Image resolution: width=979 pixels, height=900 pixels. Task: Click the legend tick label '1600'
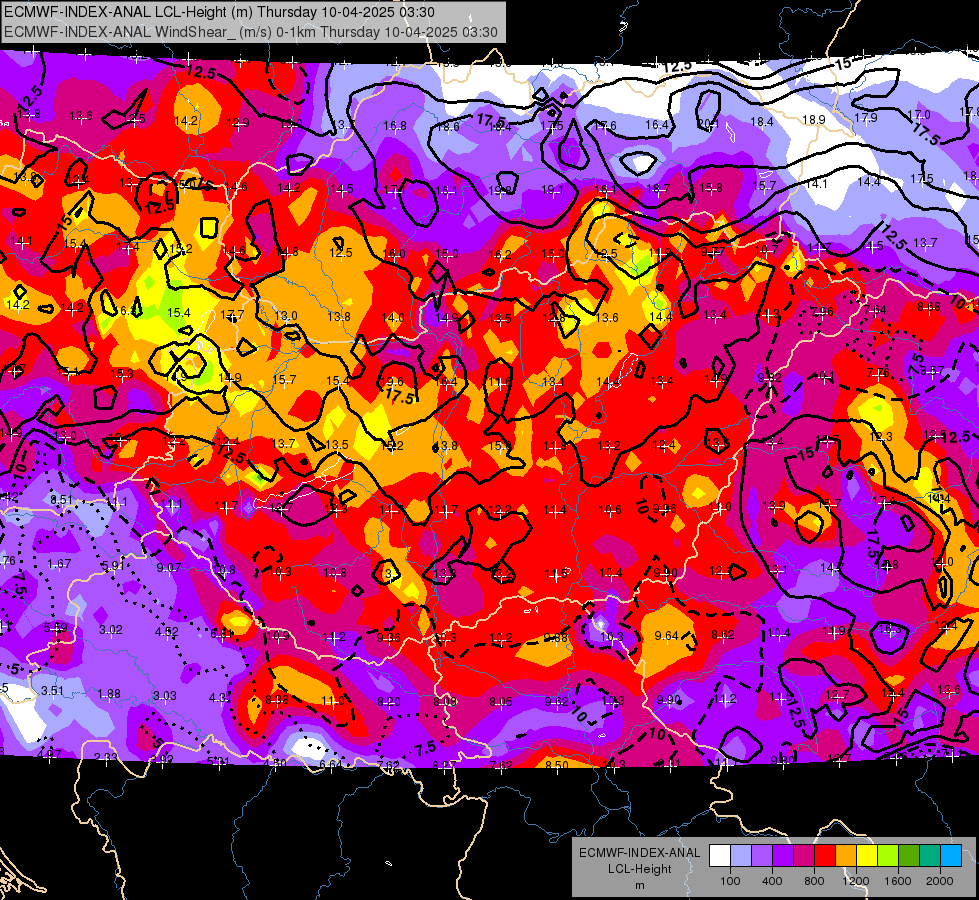pos(898,881)
